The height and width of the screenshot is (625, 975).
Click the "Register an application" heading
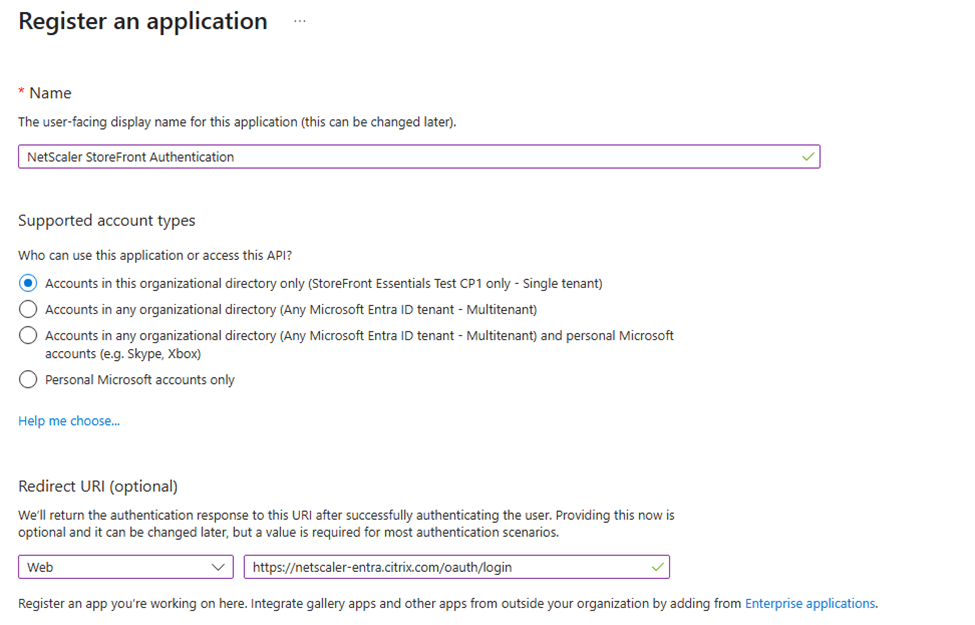[142, 21]
